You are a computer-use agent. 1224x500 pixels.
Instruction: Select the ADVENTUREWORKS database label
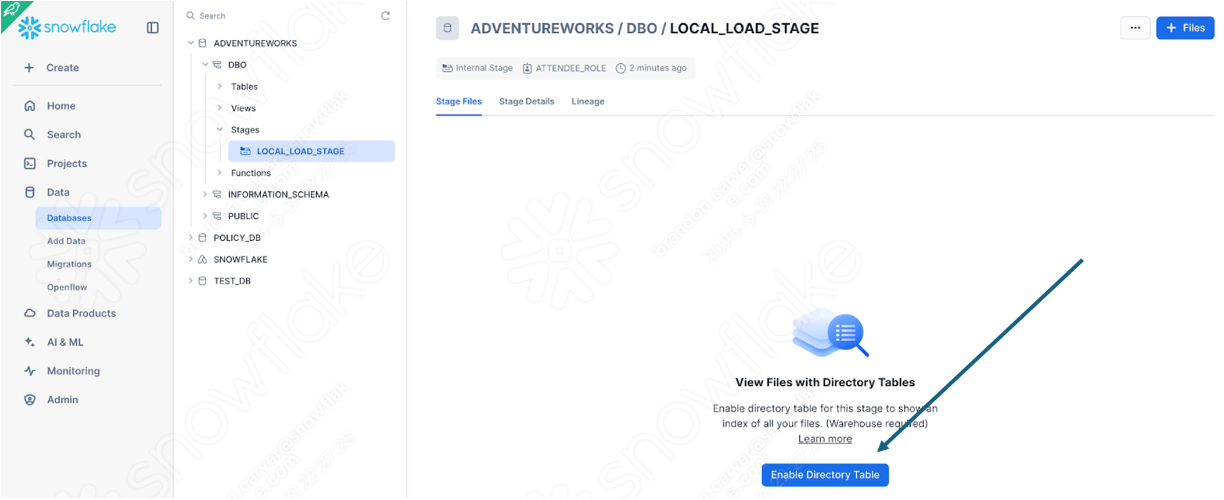pyautogui.click(x=255, y=44)
